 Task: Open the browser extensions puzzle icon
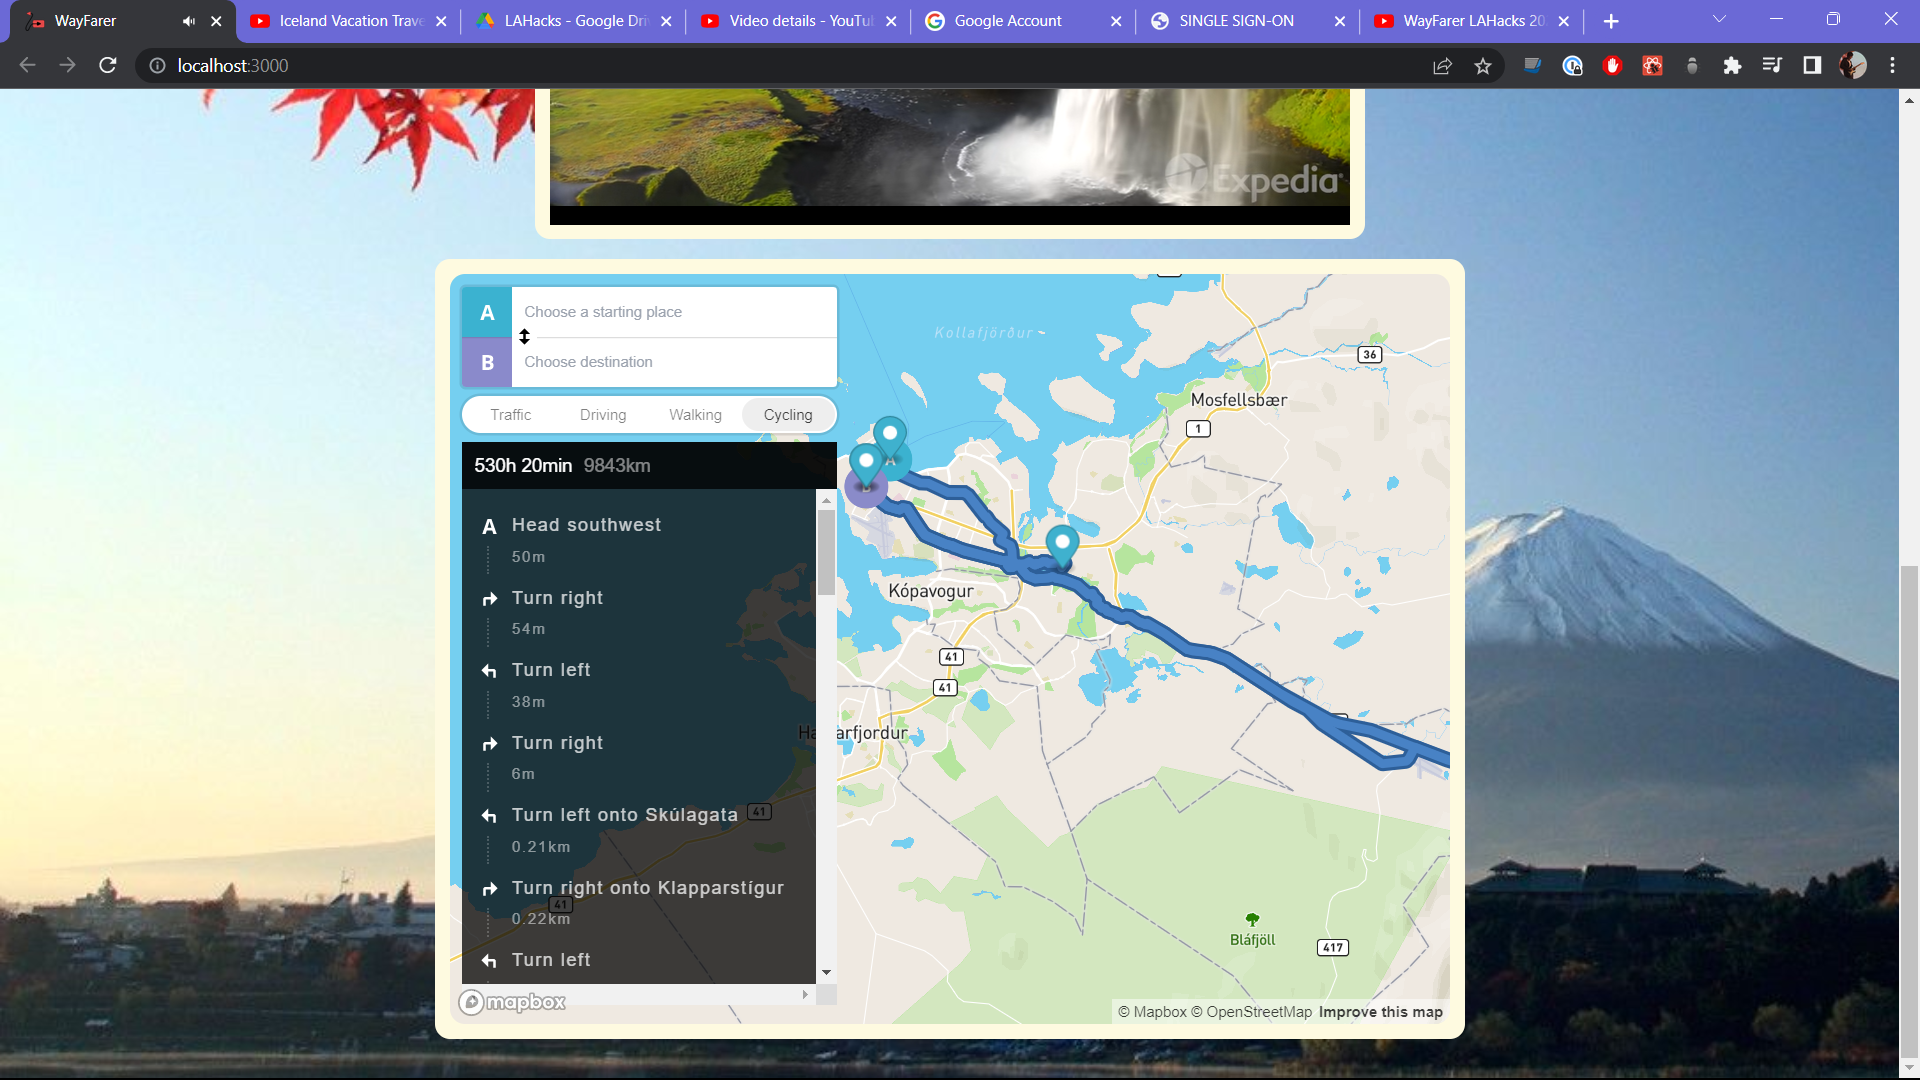click(x=1732, y=66)
